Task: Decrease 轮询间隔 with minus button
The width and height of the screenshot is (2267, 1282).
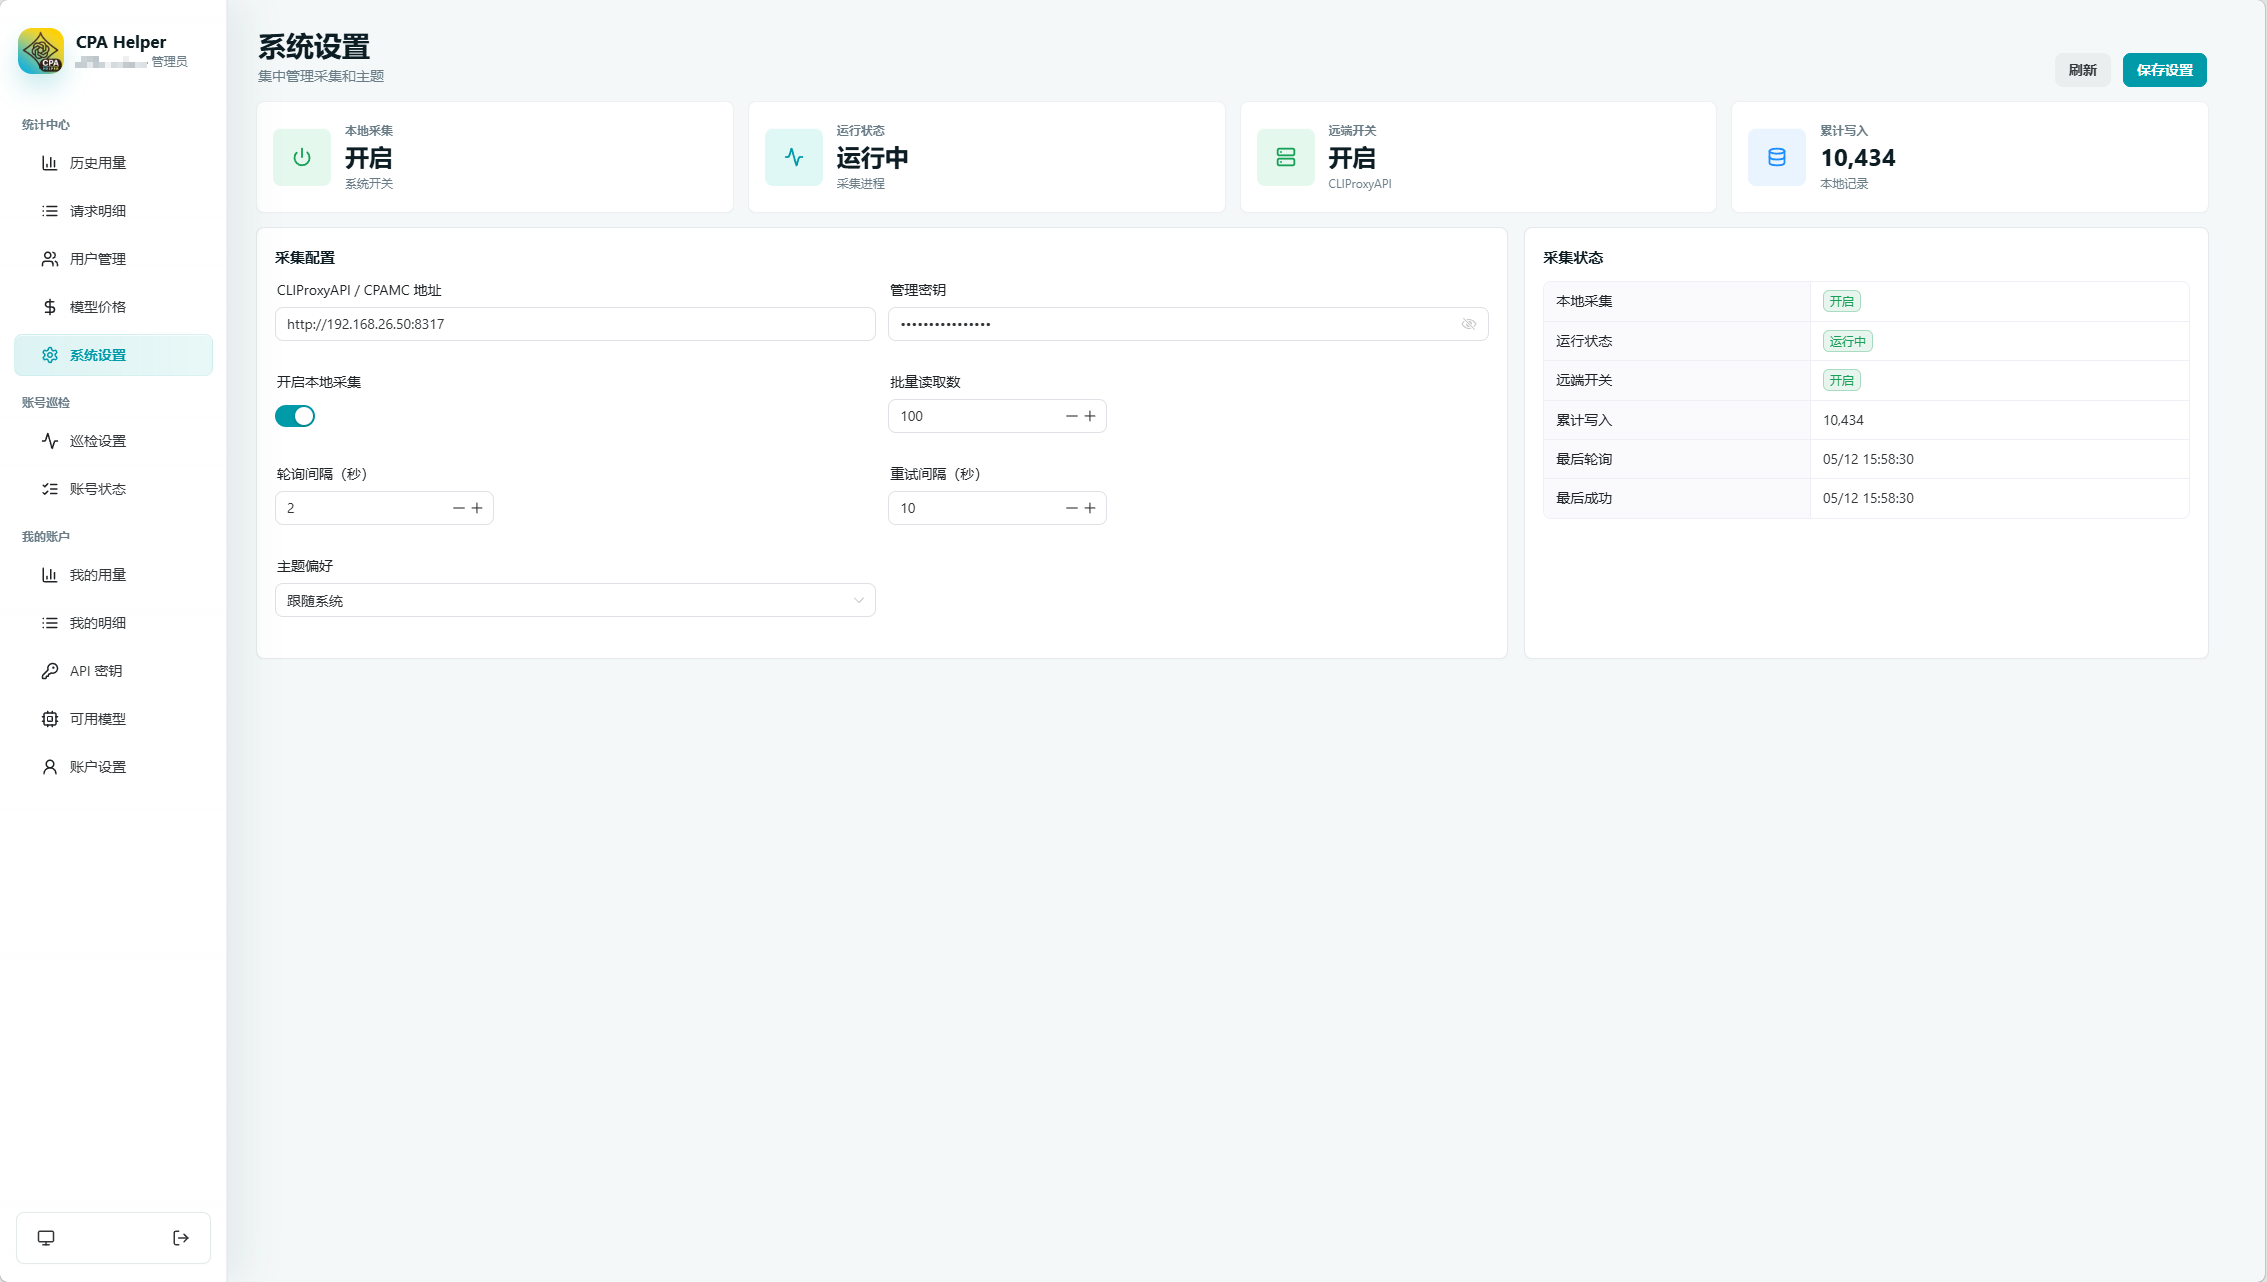Action: [x=459, y=508]
